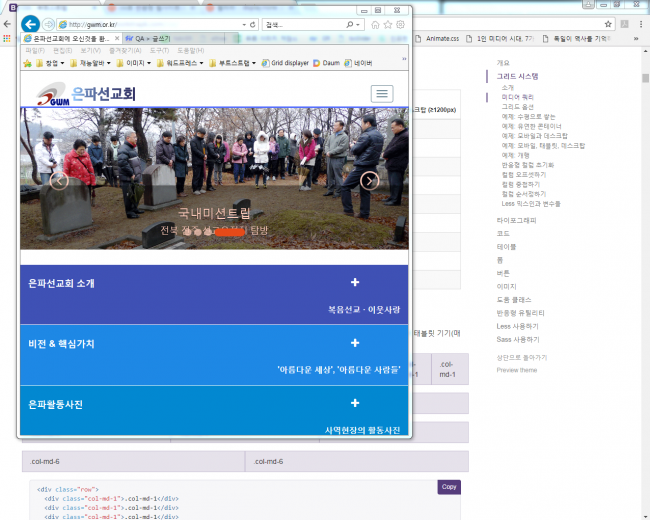The height and width of the screenshot is (520, 650).
Task: Open the 창업 favorites folder dropdown
Action: [x=50, y=63]
